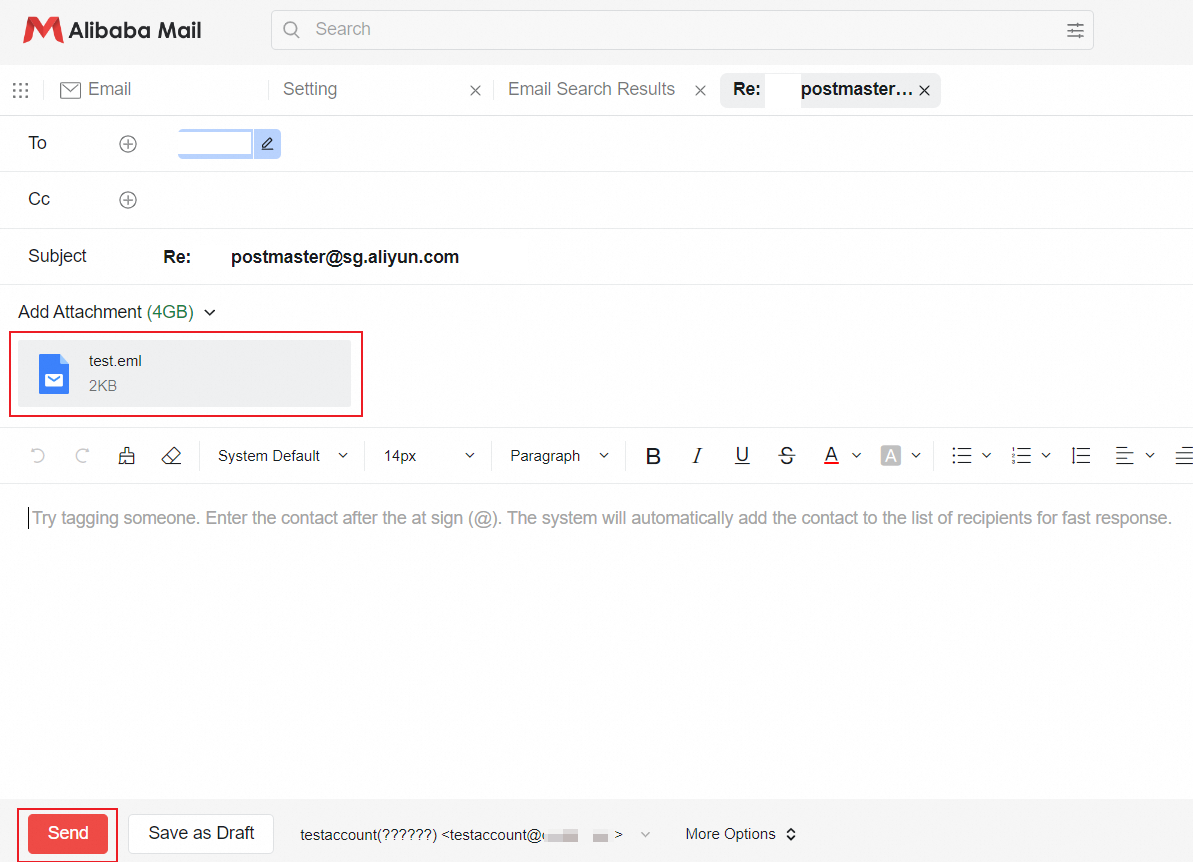Image resolution: width=1193 pixels, height=862 pixels.
Task: Click the test.eml file icon
Action: (54, 374)
